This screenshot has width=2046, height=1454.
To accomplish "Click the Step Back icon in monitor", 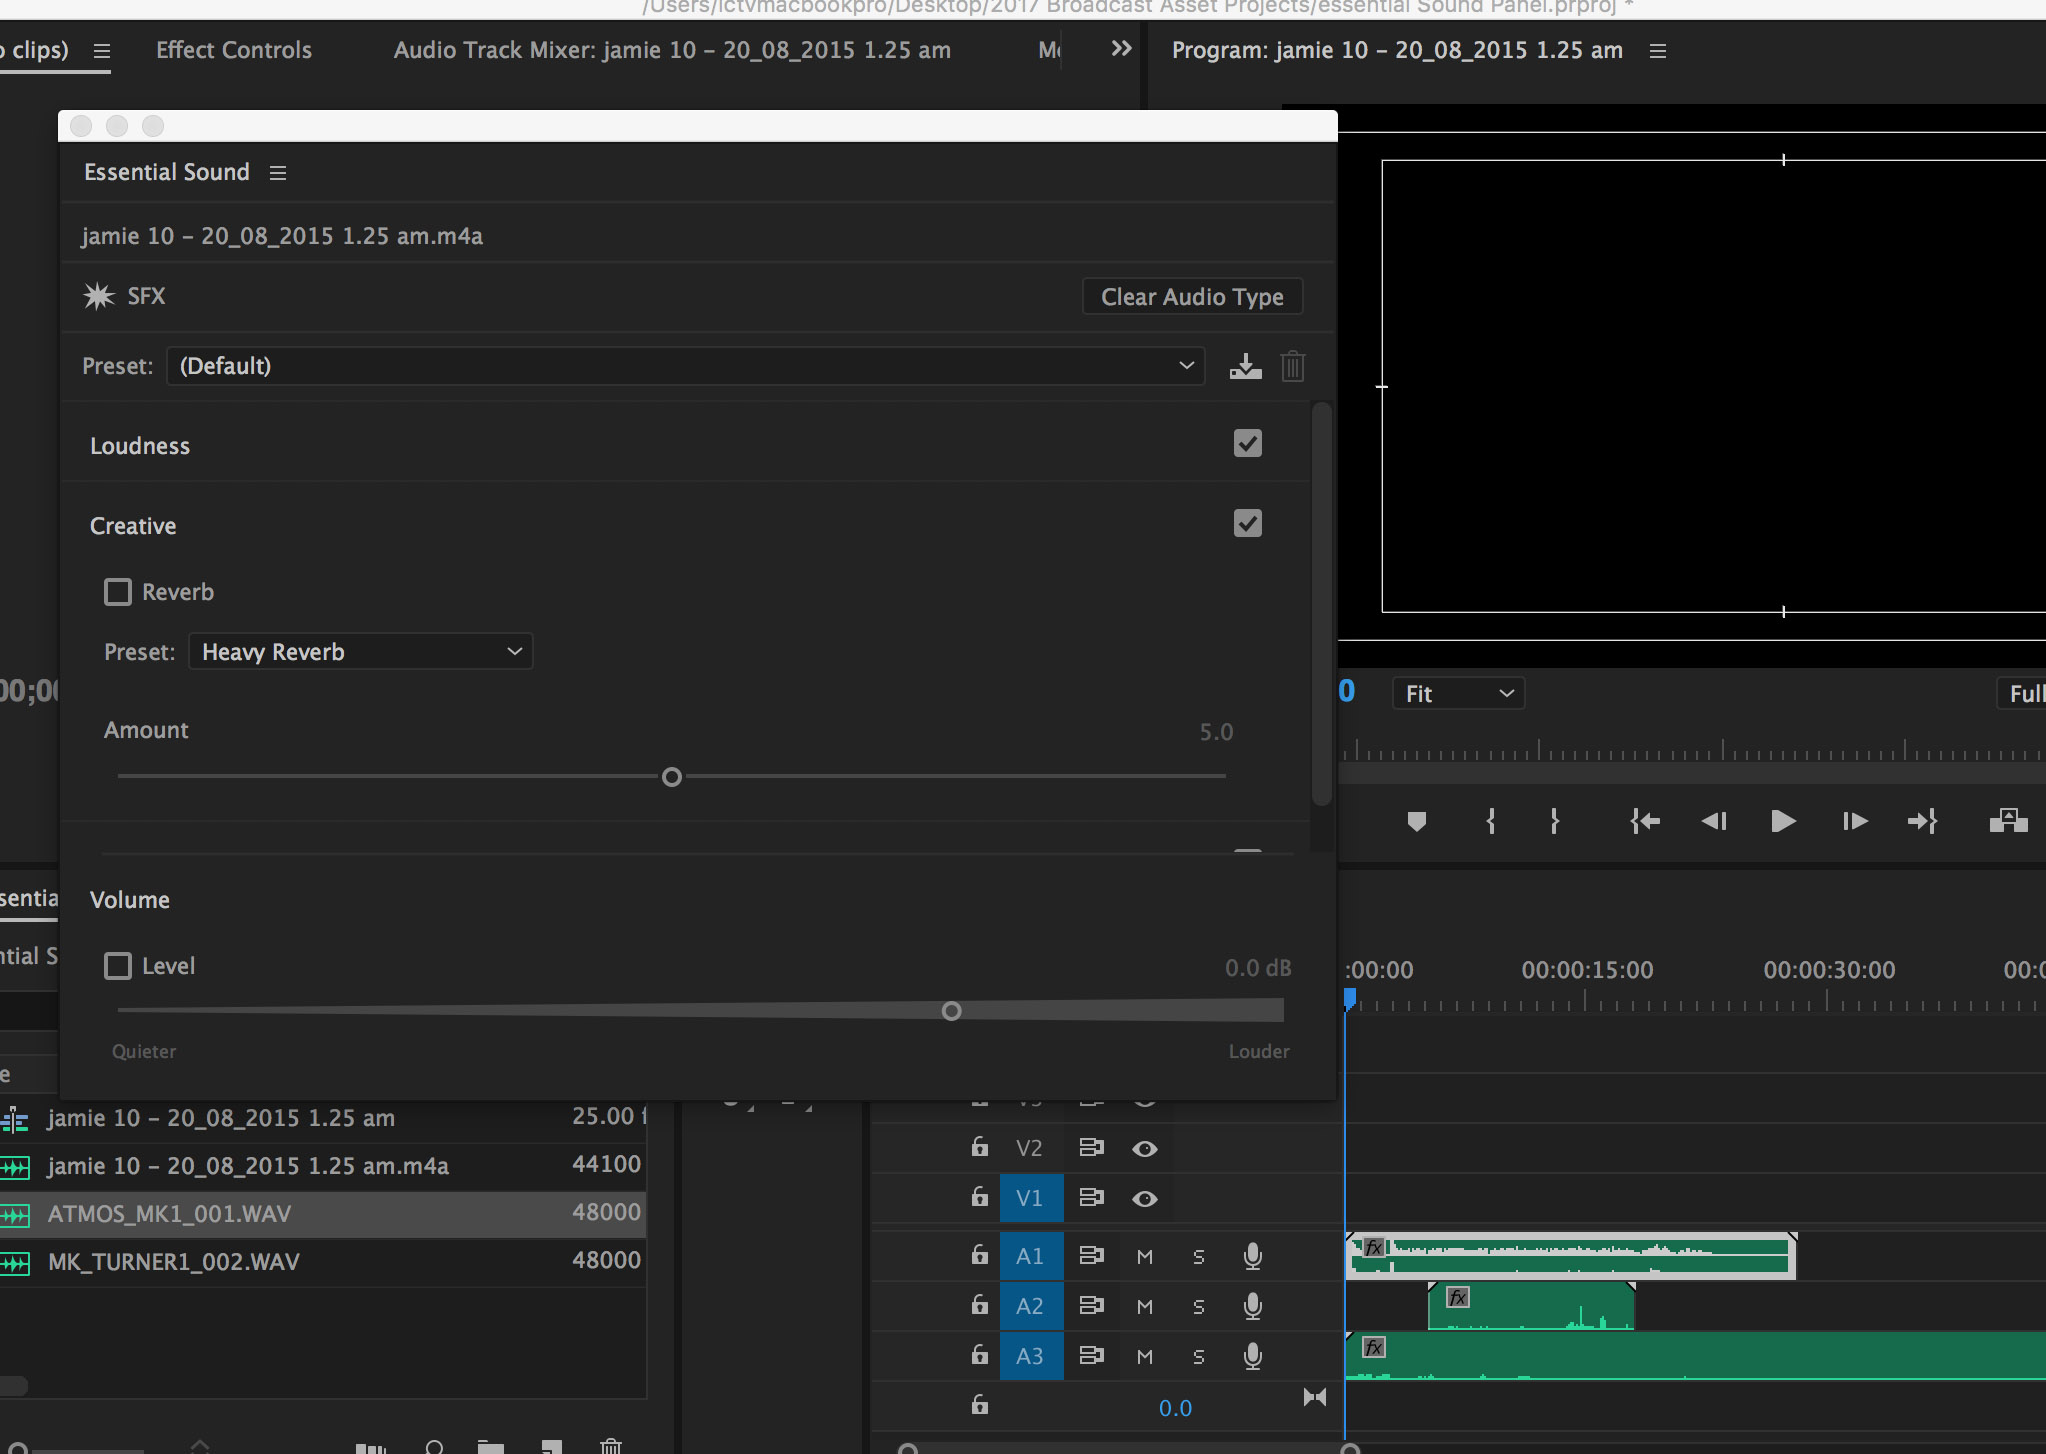I will (x=1712, y=820).
